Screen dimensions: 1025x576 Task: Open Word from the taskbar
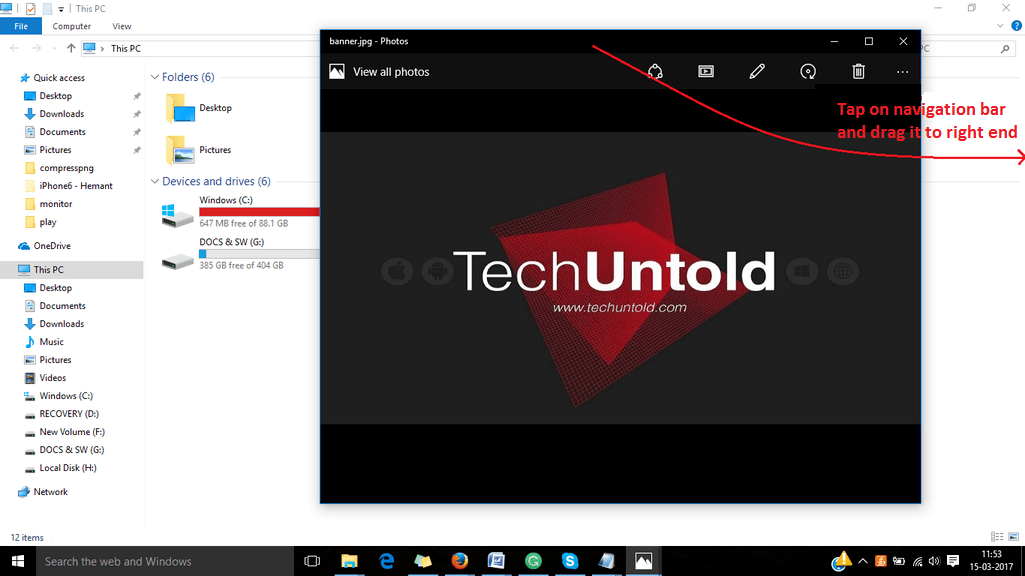point(496,561)
